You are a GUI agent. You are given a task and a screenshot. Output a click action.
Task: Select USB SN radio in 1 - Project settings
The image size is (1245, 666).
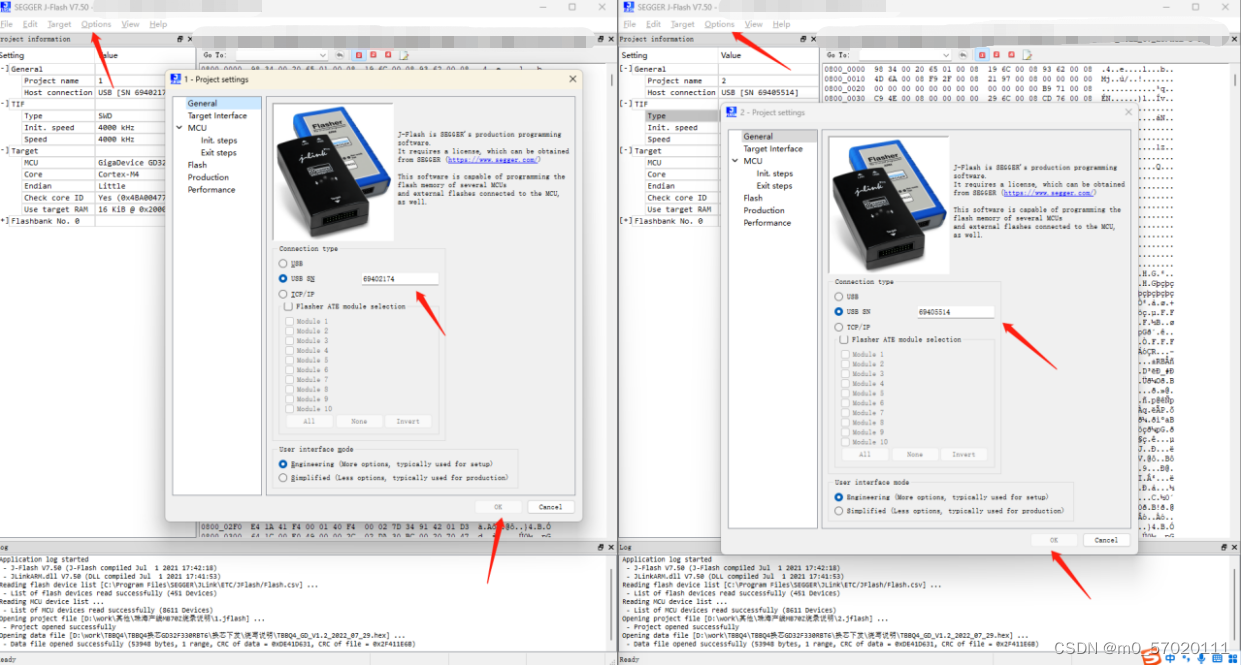click(x=283, y=279)
